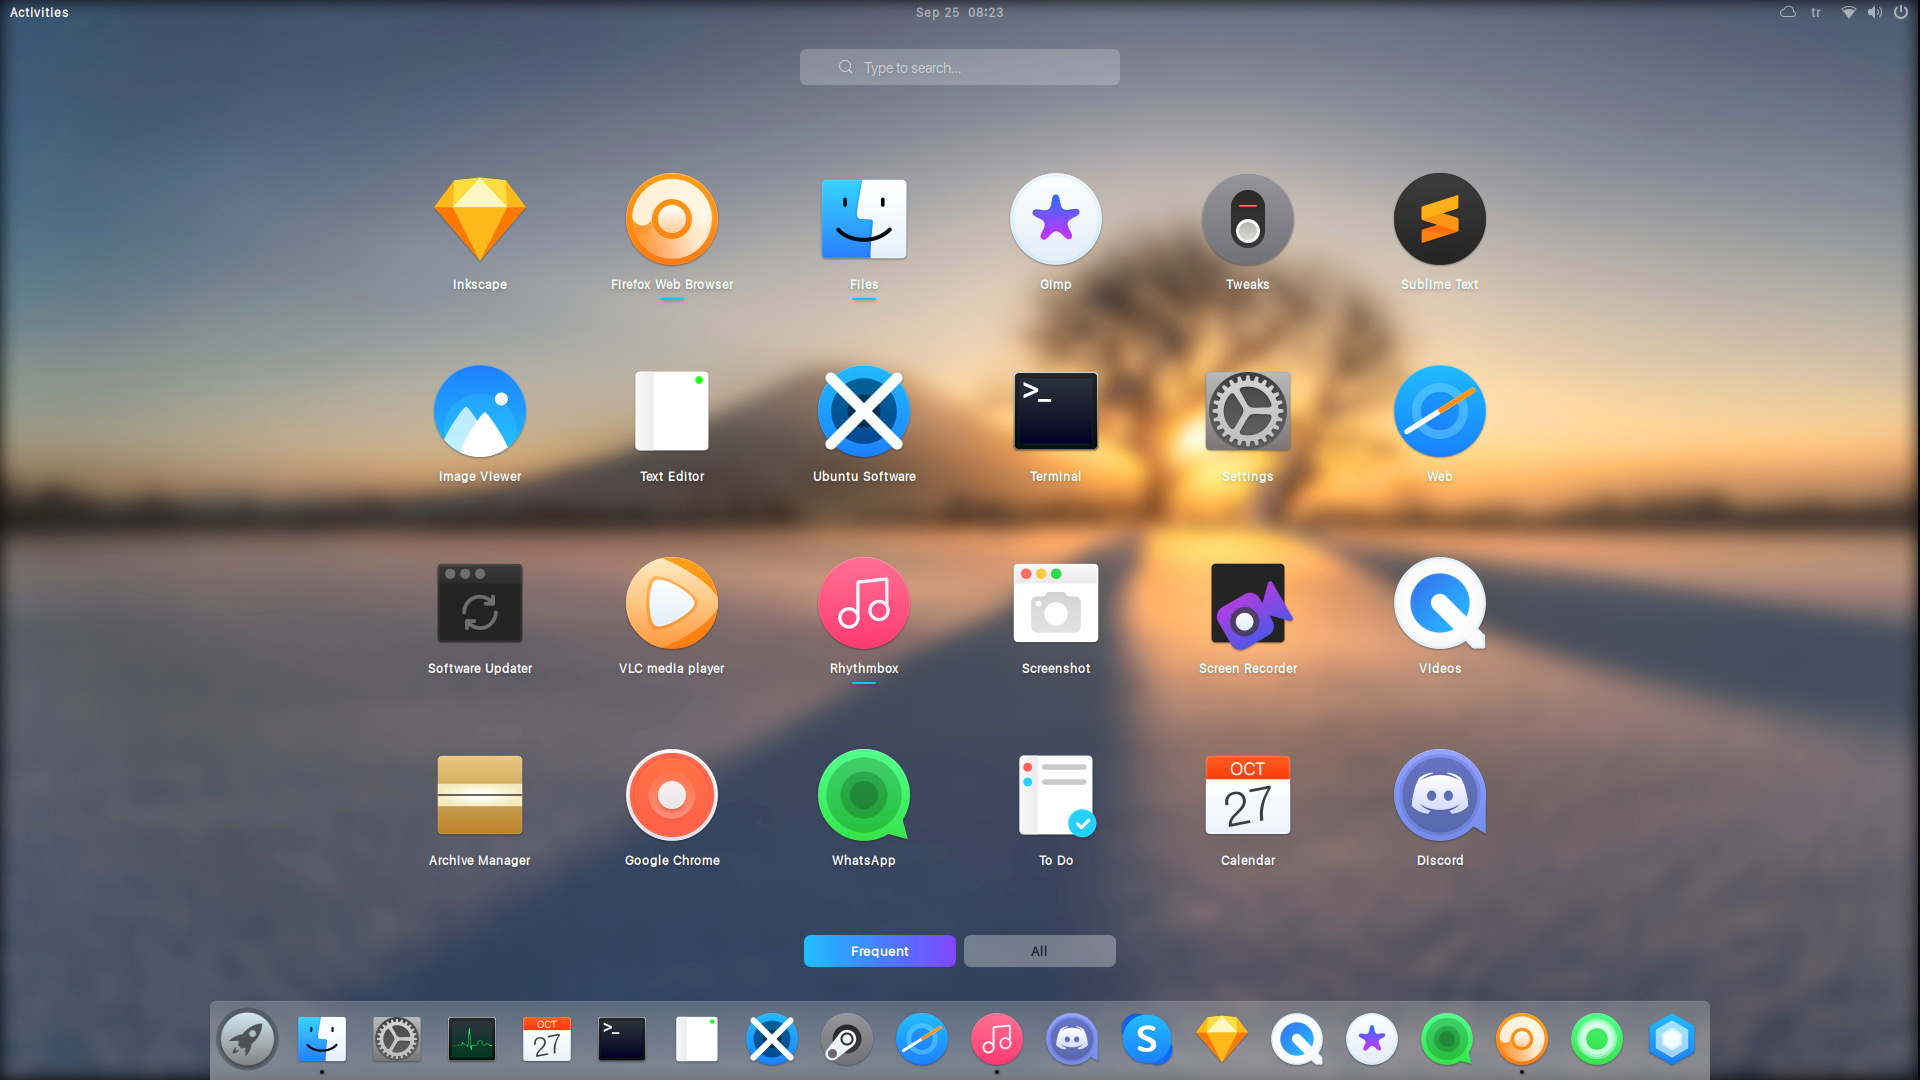1920x1080 pixels.
Task: Open Terminal from the app grid
Action: pyautogui.click(x=1056, y=411)
